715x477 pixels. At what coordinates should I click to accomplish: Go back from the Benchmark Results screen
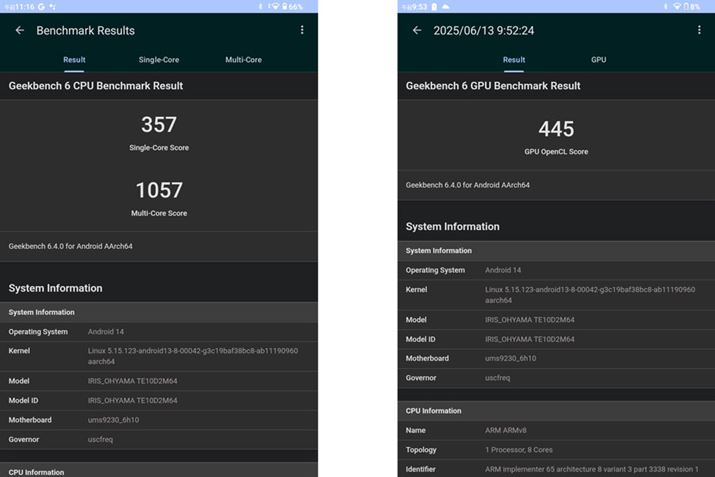20,31
